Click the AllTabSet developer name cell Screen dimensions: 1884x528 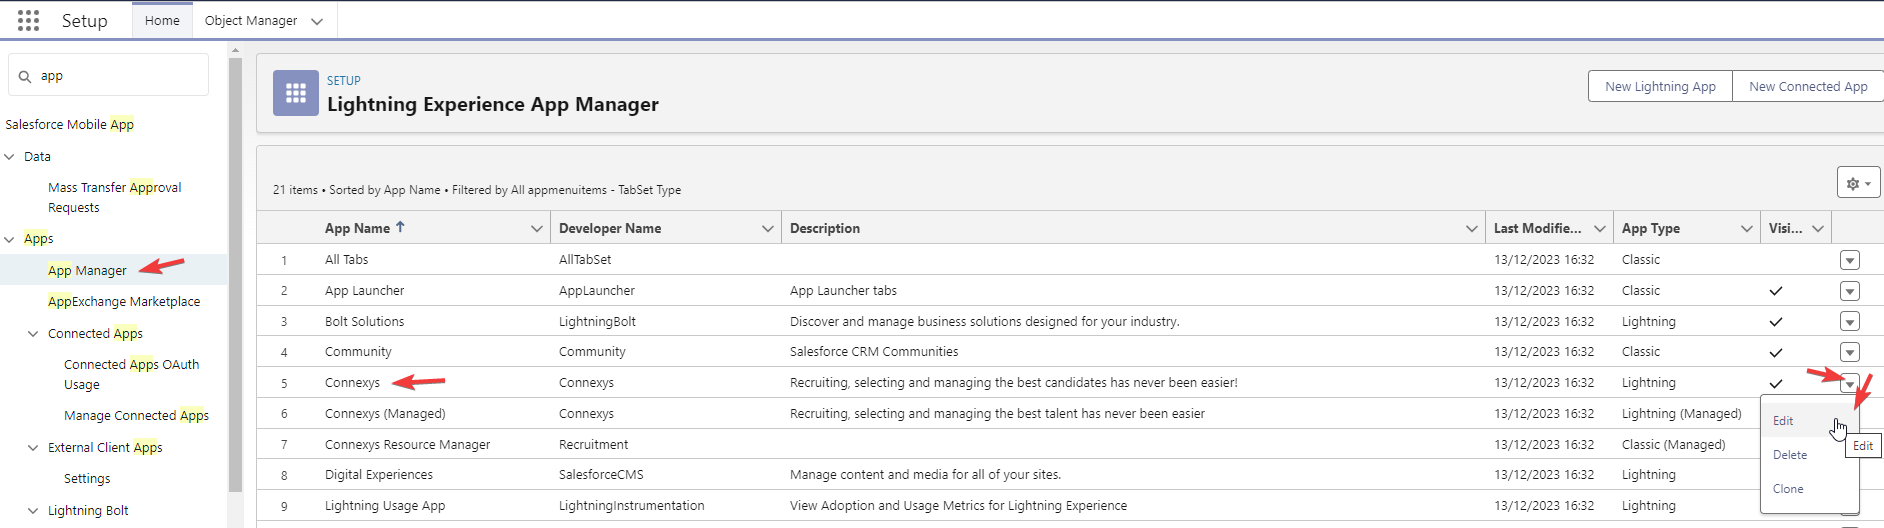[x=585, y=259]
